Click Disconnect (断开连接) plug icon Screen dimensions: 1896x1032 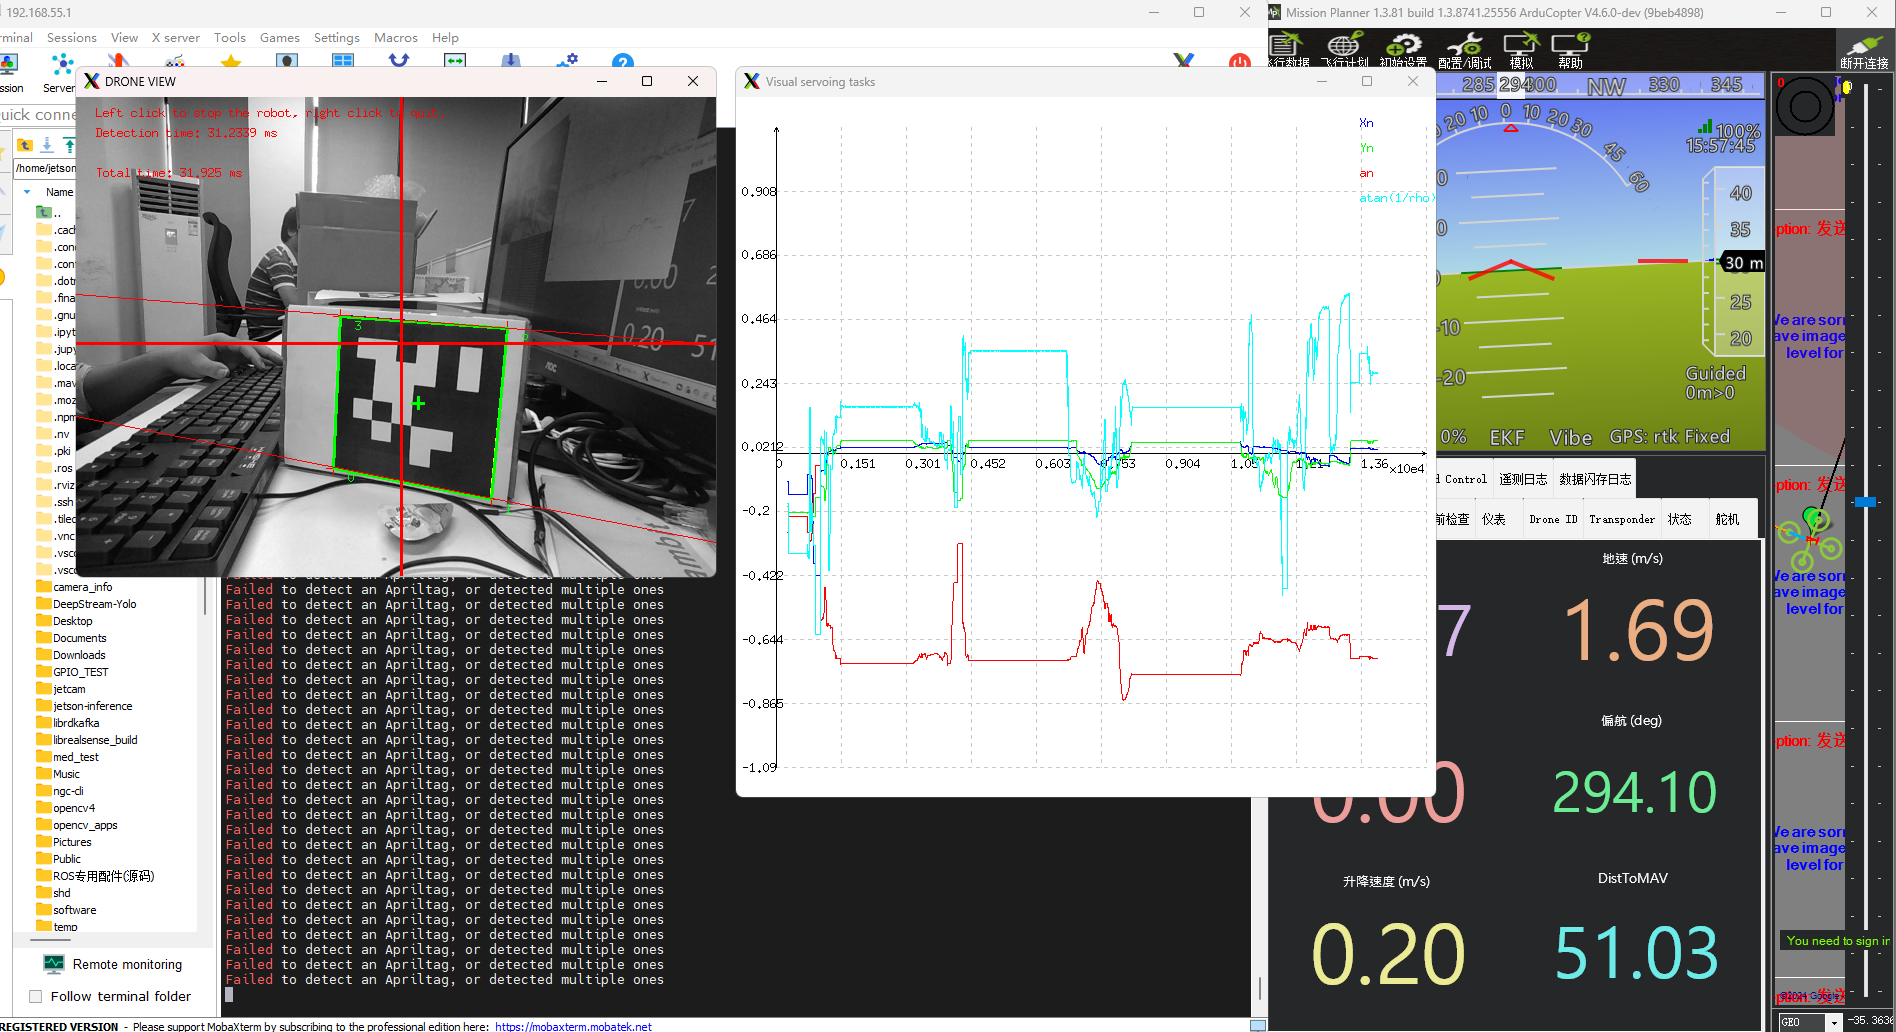1864,50
